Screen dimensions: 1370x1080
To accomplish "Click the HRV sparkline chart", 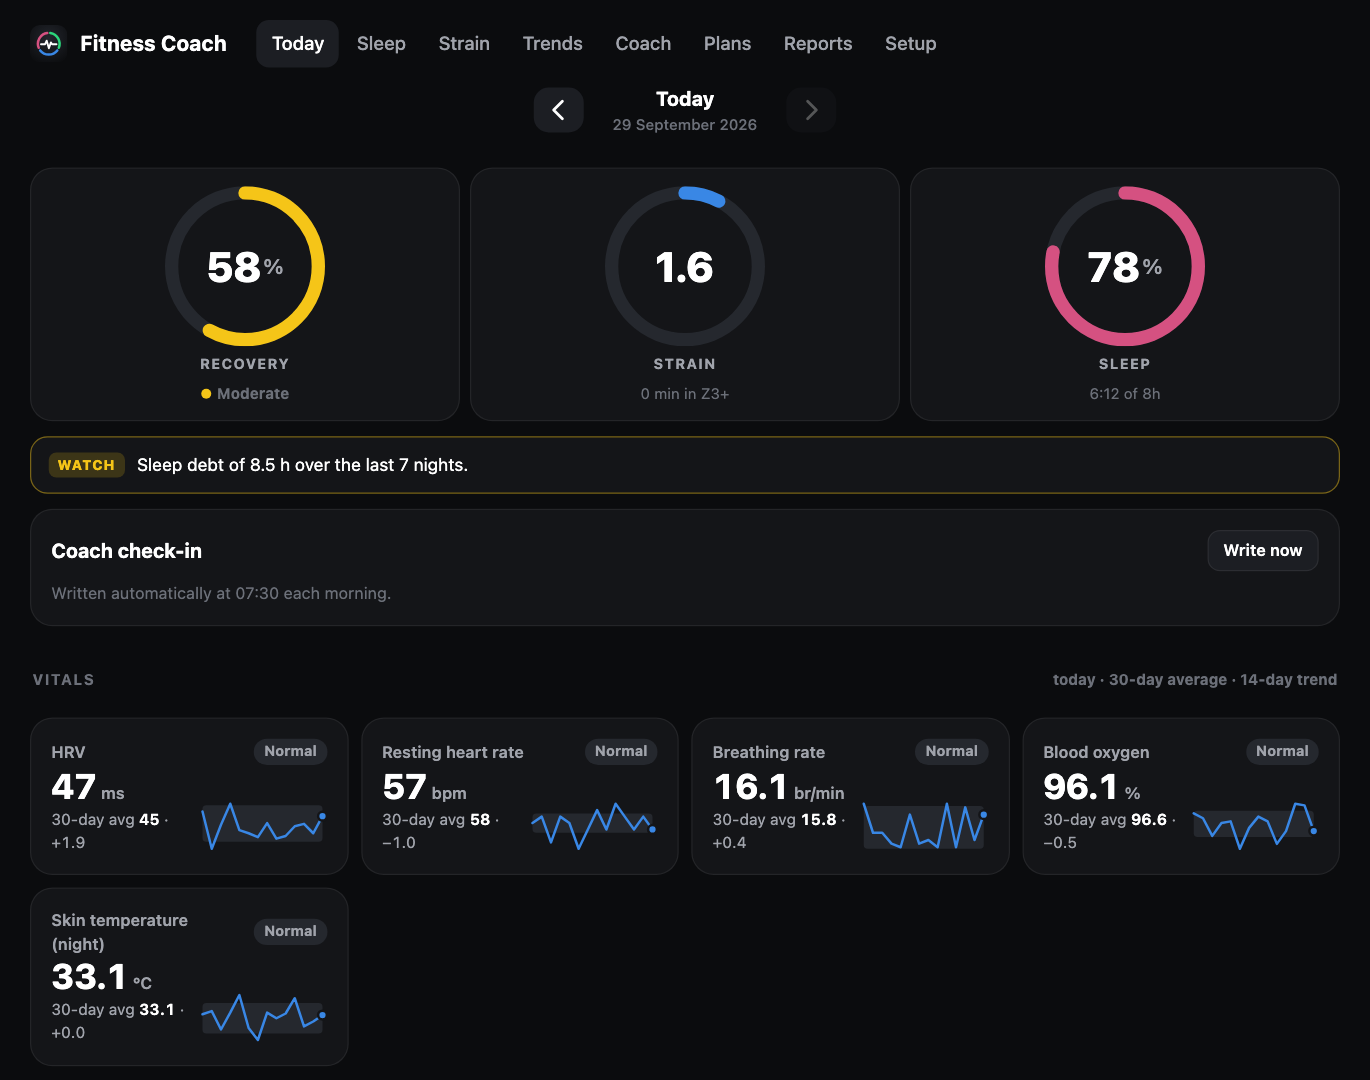I will coord(264,824).
